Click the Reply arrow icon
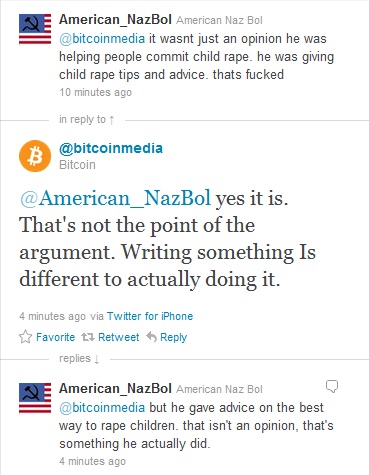The image size is (369, 475). click(x=151, y=337)
